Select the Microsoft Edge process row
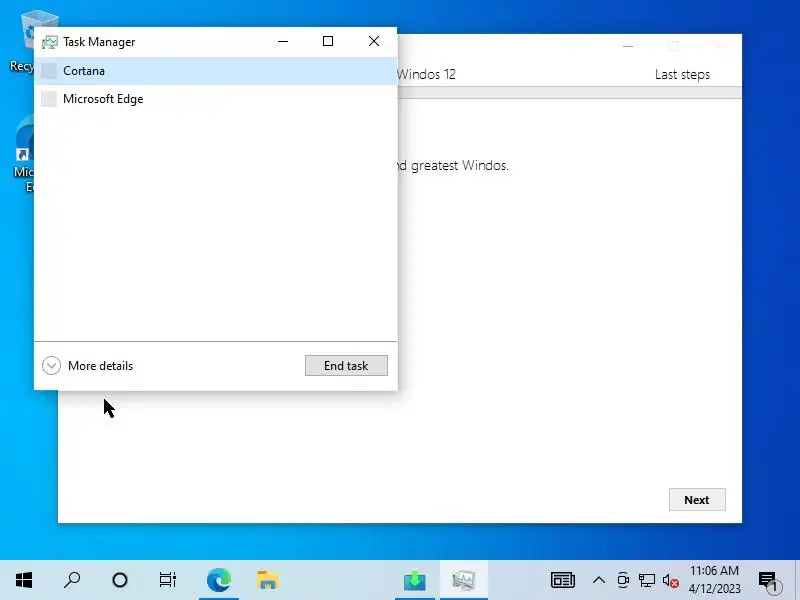The width and height of the screenshot is (800, 600). click(215, 98)
